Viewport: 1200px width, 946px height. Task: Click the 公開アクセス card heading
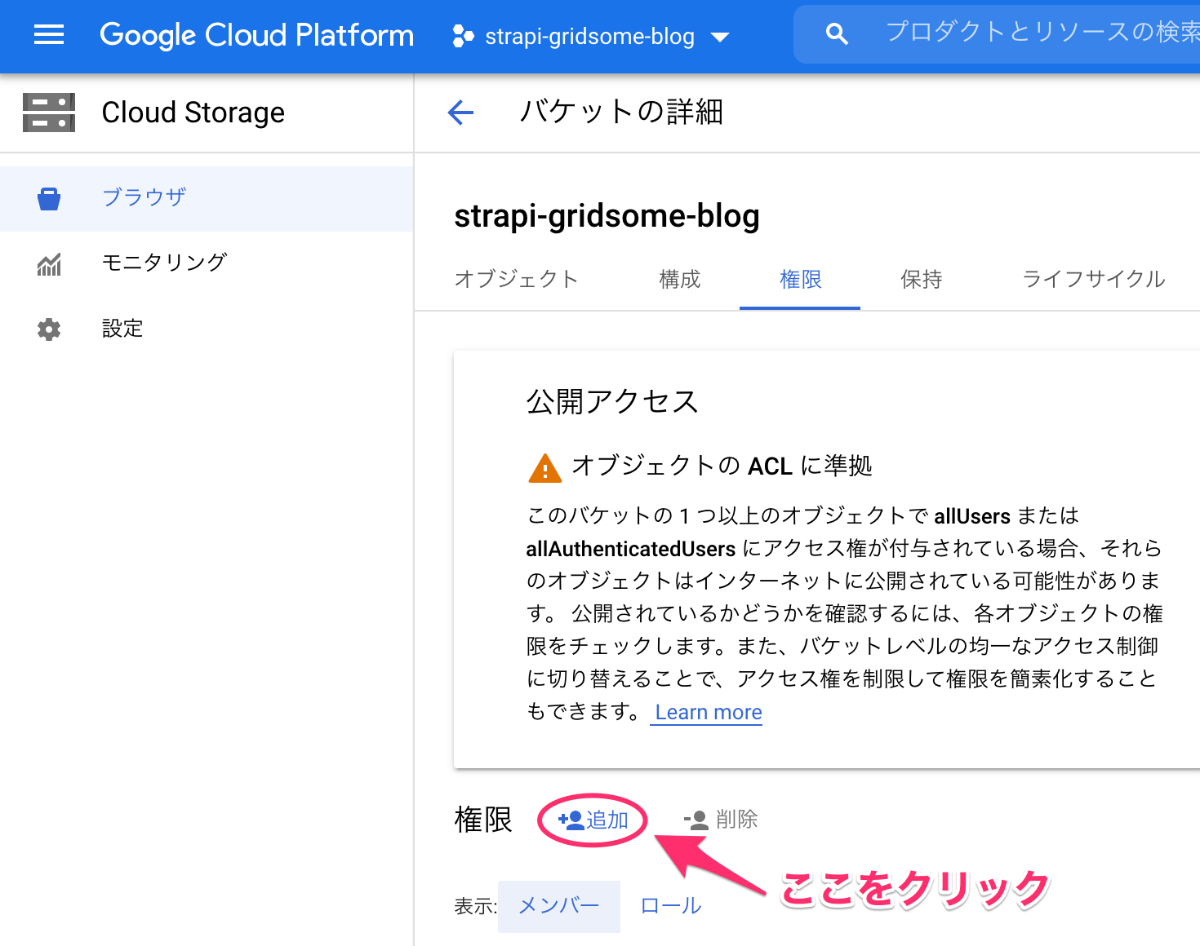[612, 401]
